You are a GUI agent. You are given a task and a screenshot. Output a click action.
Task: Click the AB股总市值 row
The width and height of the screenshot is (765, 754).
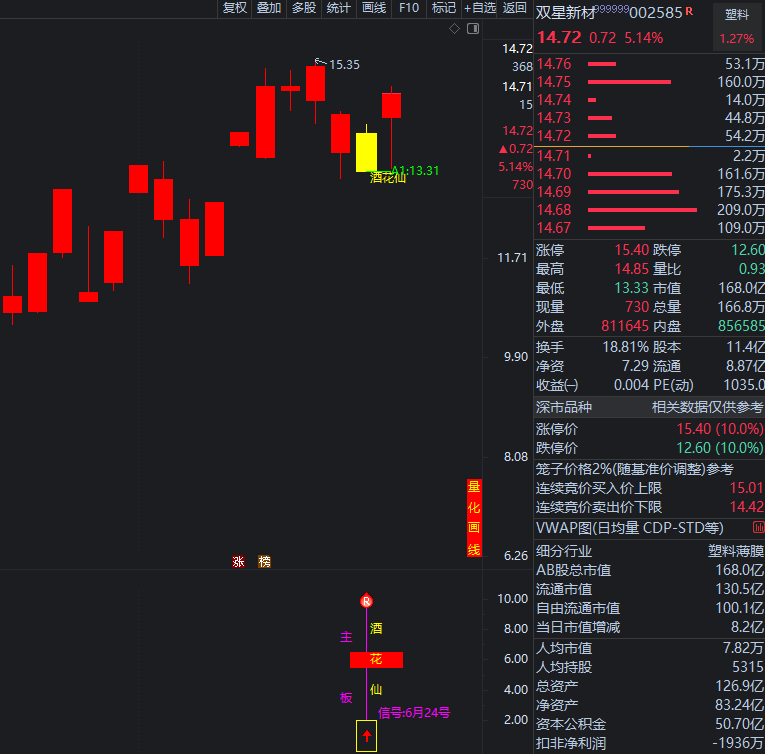649,570
